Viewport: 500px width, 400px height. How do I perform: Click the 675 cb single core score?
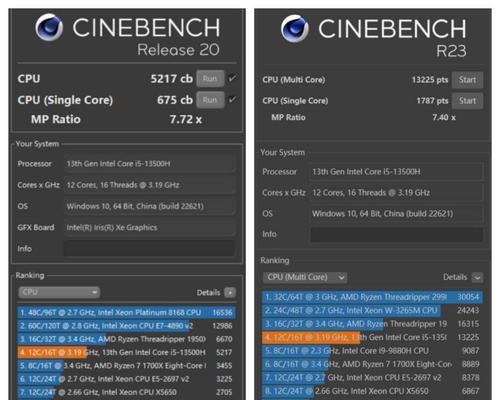175,100
